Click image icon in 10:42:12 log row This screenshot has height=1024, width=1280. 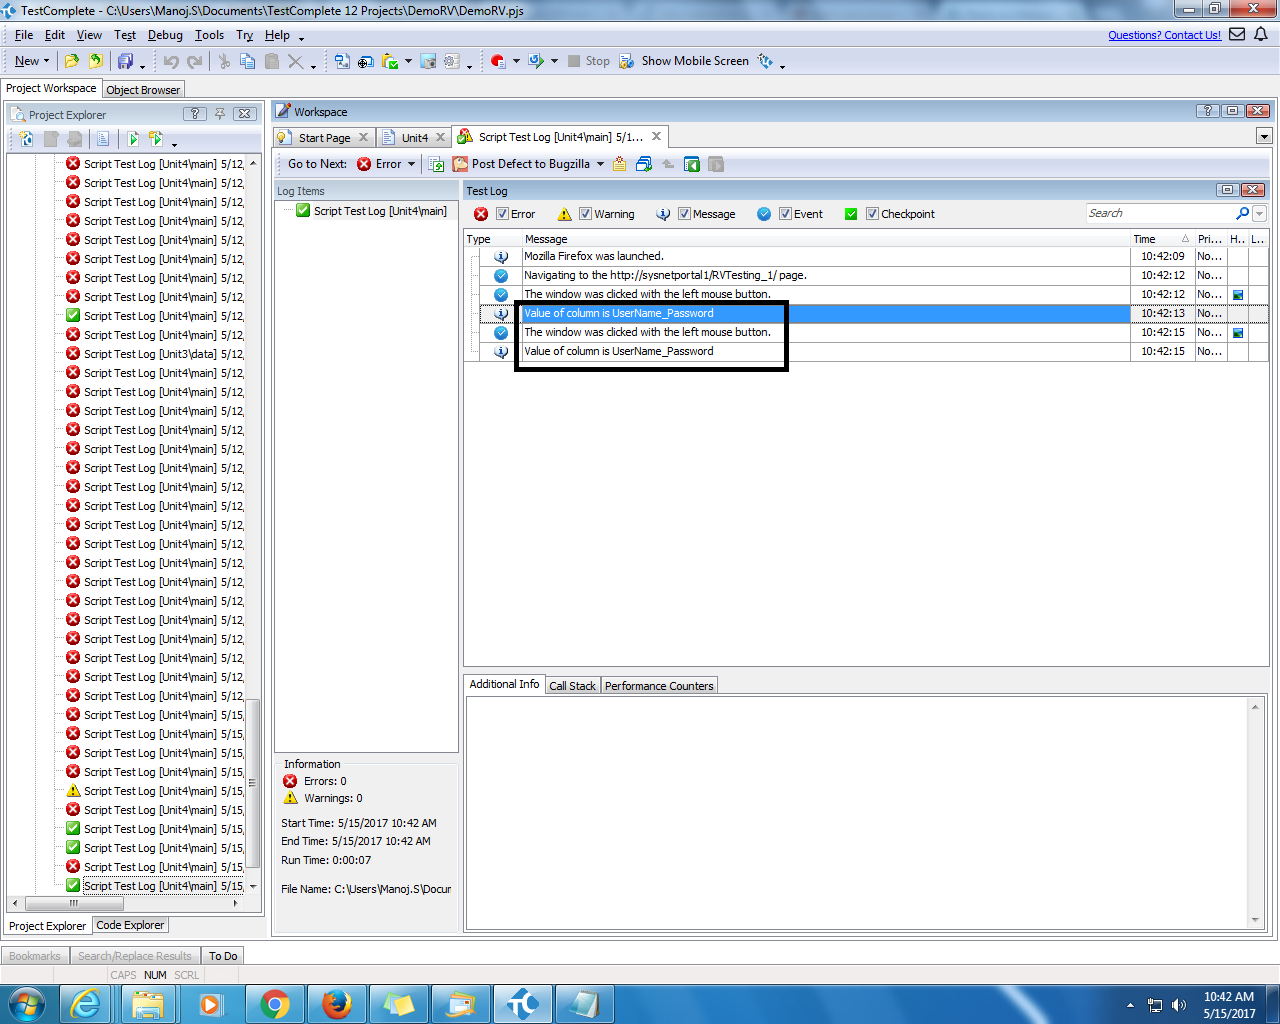(x=1238, y=295)
